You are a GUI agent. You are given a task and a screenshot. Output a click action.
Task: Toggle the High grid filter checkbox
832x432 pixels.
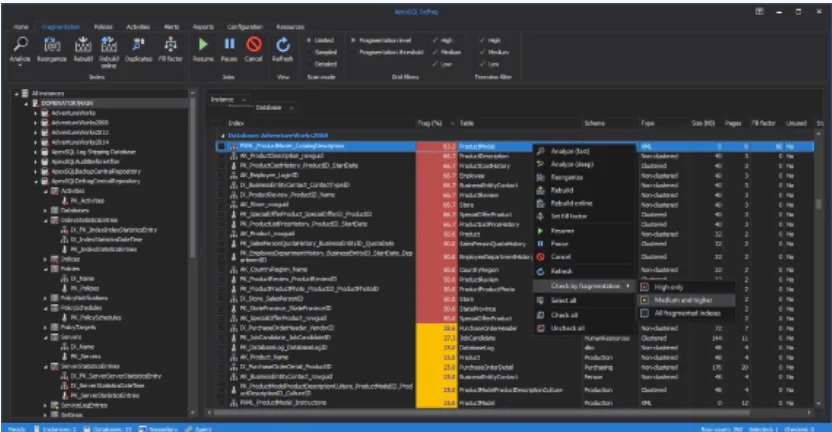pyautogui.click(x=436, y=40)
